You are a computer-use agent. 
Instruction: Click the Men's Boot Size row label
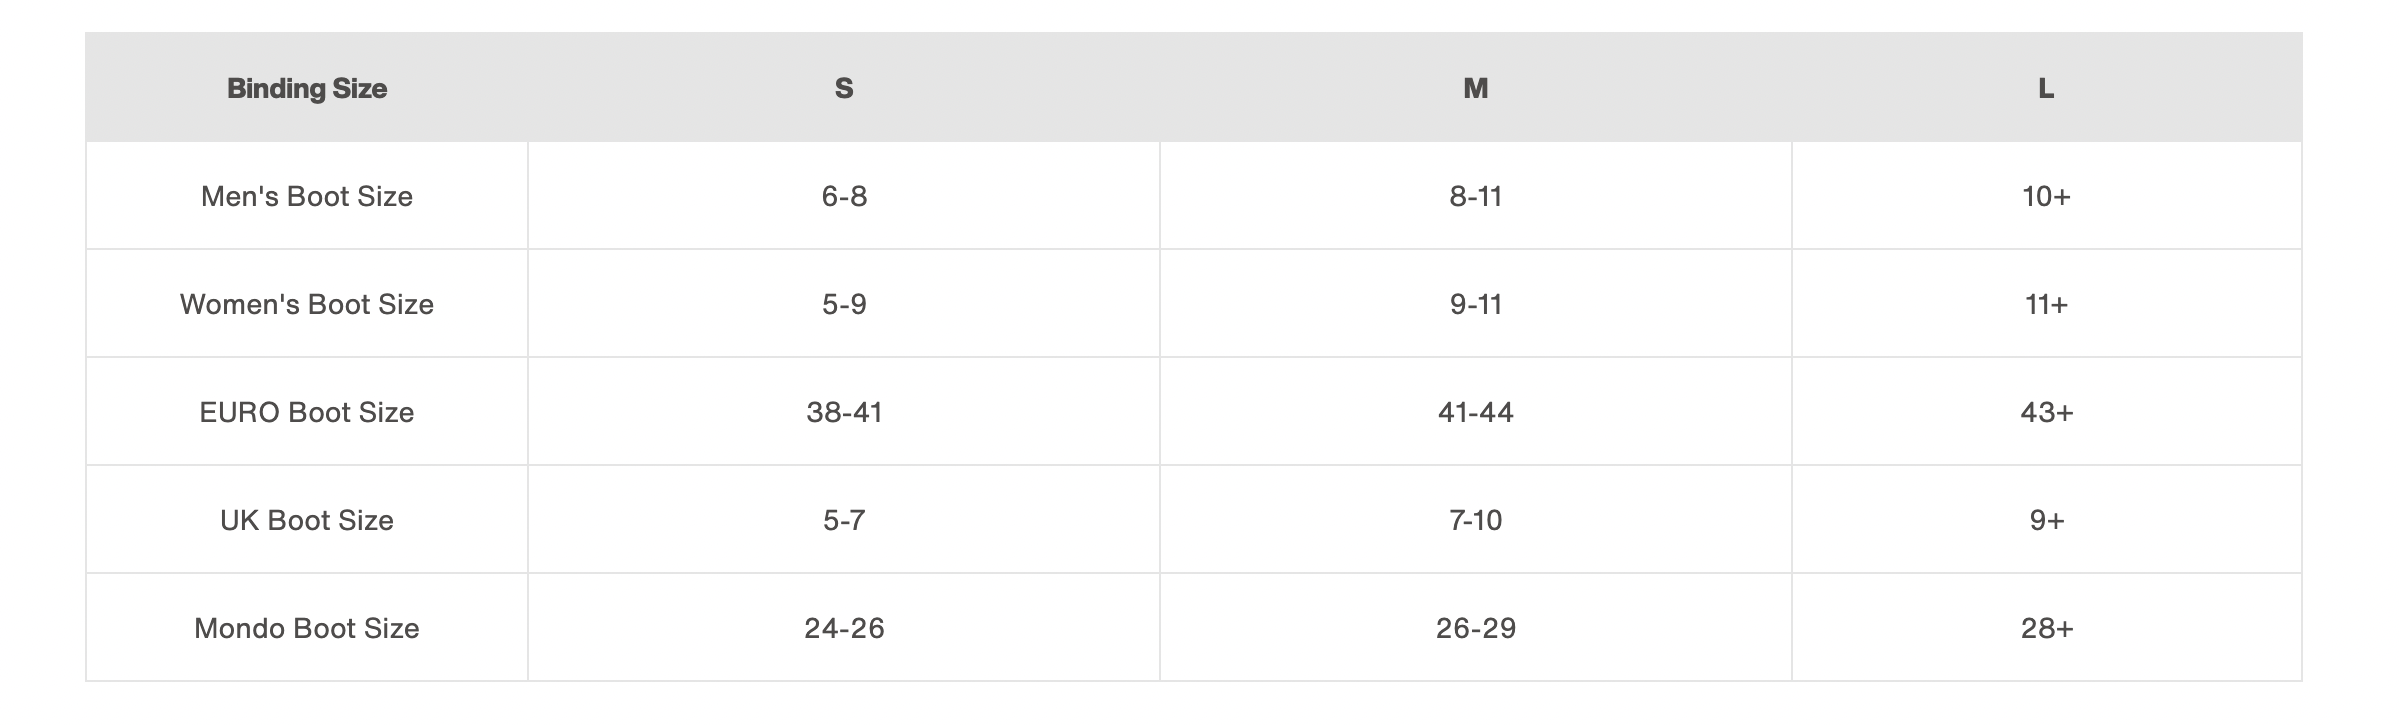pos(307,196)
